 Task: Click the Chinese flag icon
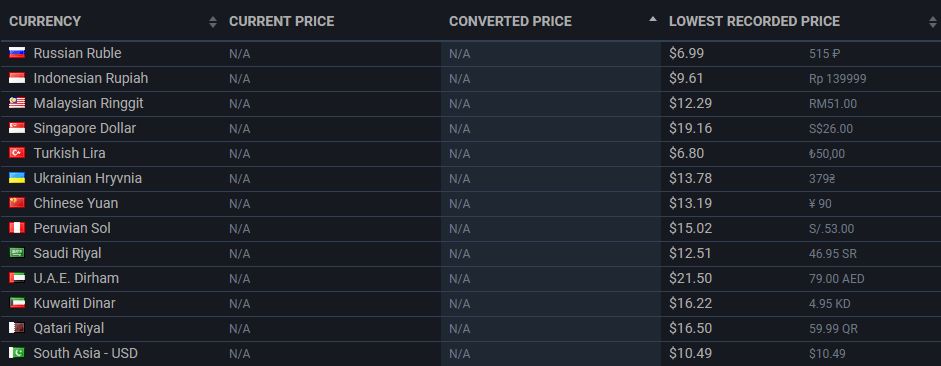click(17, 203)
